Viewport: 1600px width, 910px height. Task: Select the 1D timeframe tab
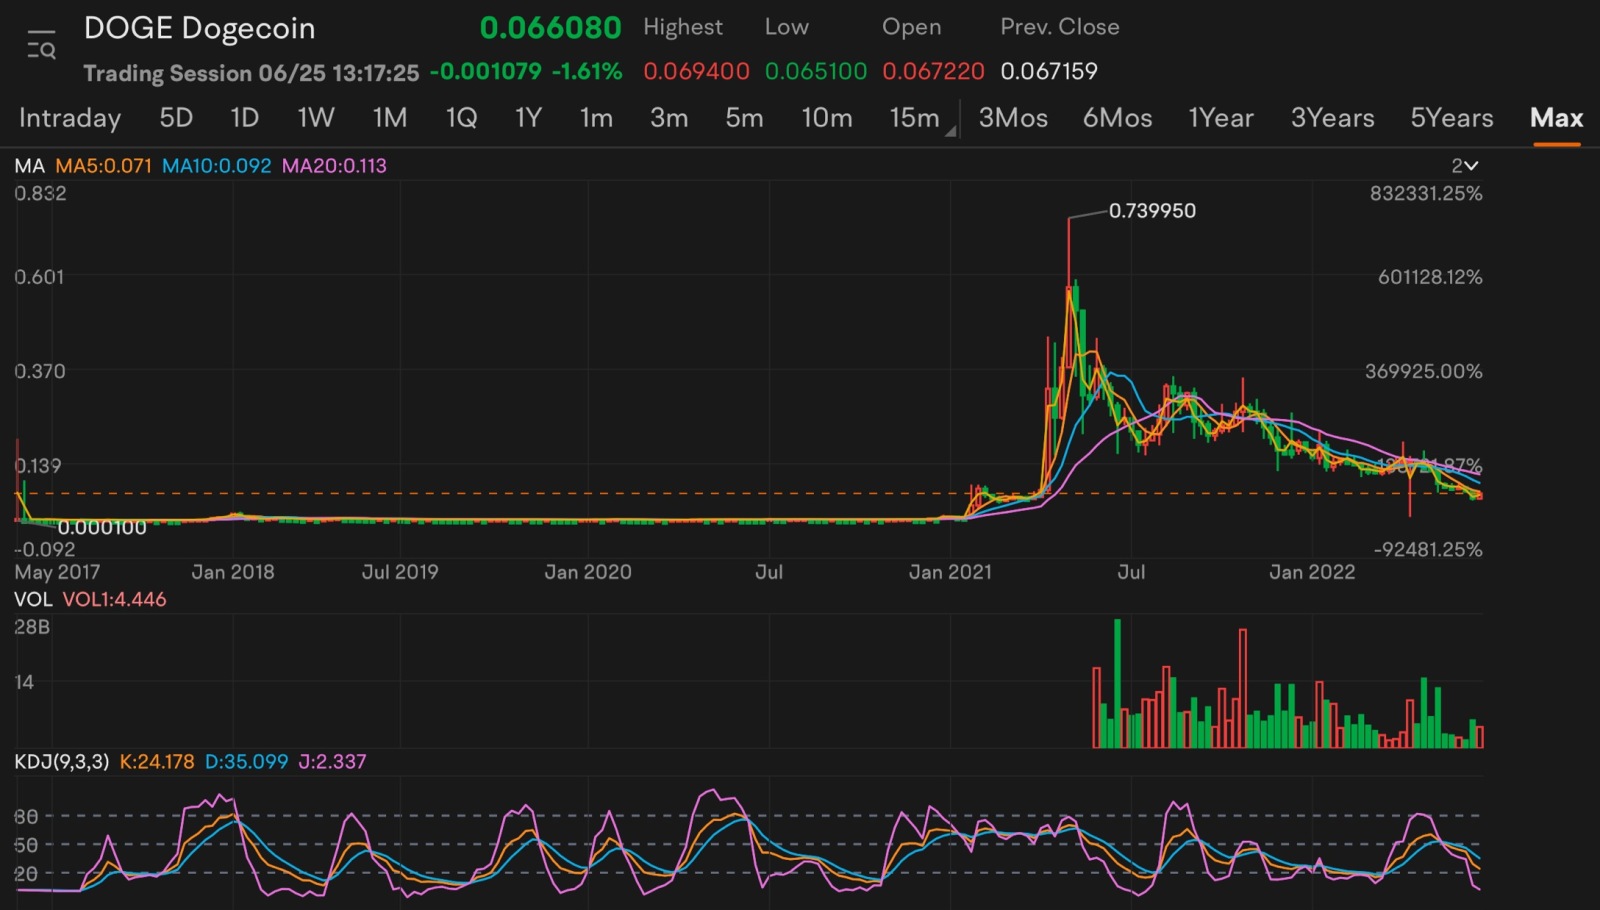[245, 118]
